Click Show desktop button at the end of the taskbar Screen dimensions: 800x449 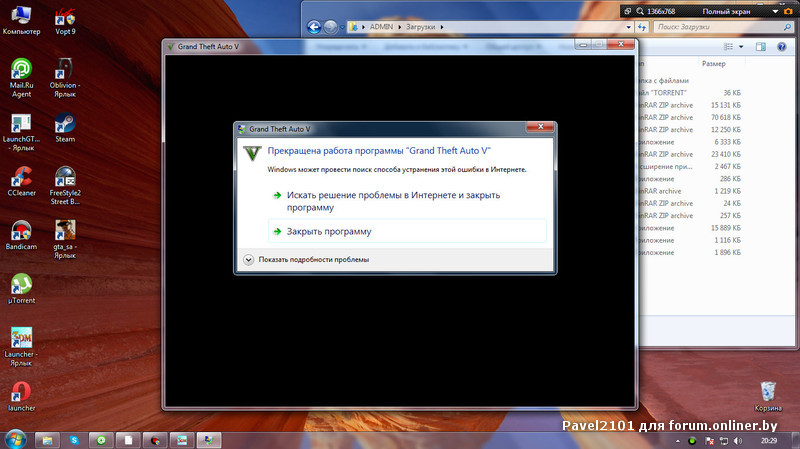(x=796, y=441)
